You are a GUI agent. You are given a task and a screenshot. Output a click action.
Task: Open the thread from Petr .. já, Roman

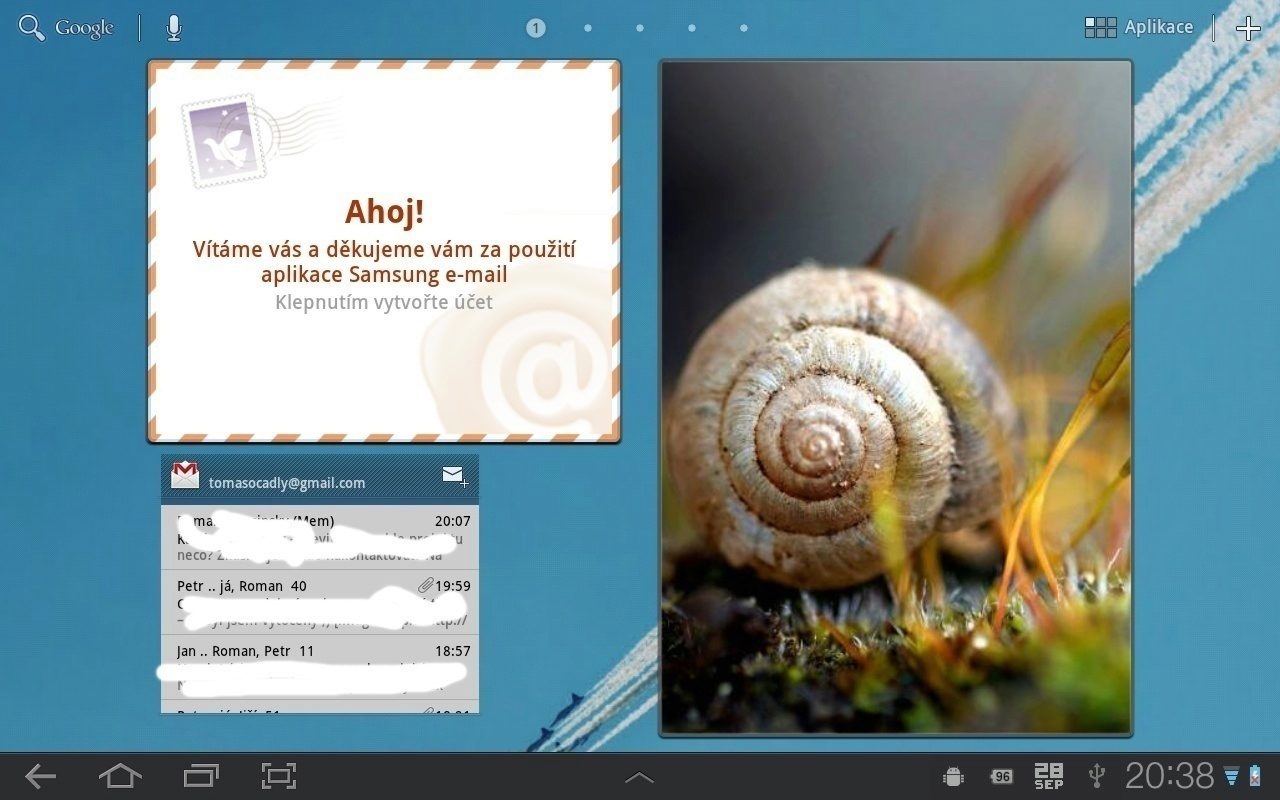[x=320, y=602]
